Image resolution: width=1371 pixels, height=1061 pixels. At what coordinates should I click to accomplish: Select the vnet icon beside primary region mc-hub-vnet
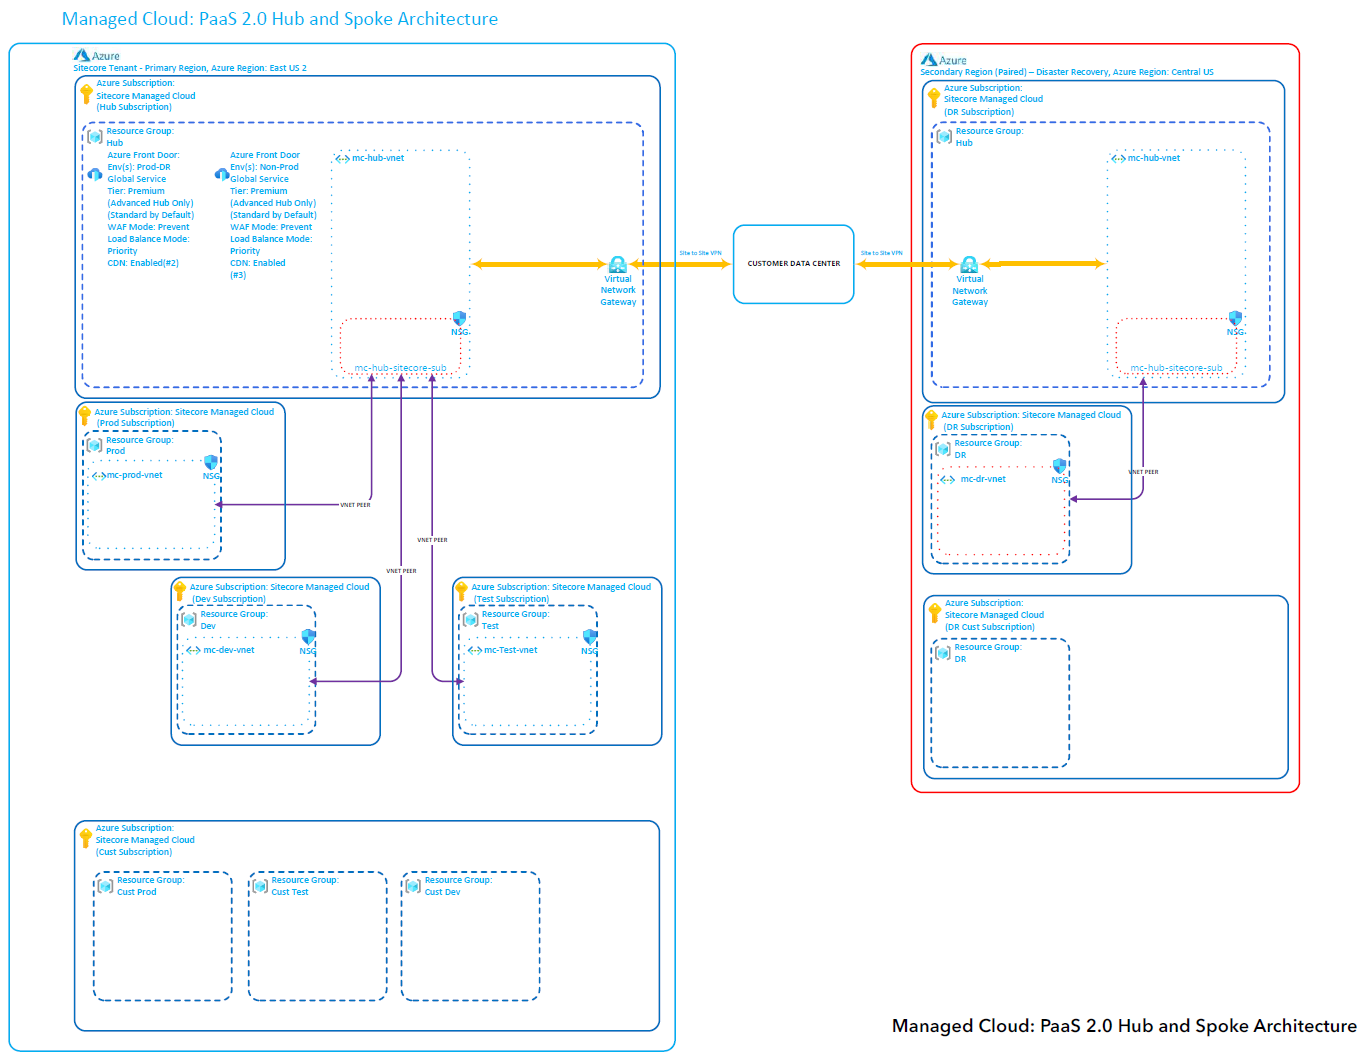tap(342, 159)
